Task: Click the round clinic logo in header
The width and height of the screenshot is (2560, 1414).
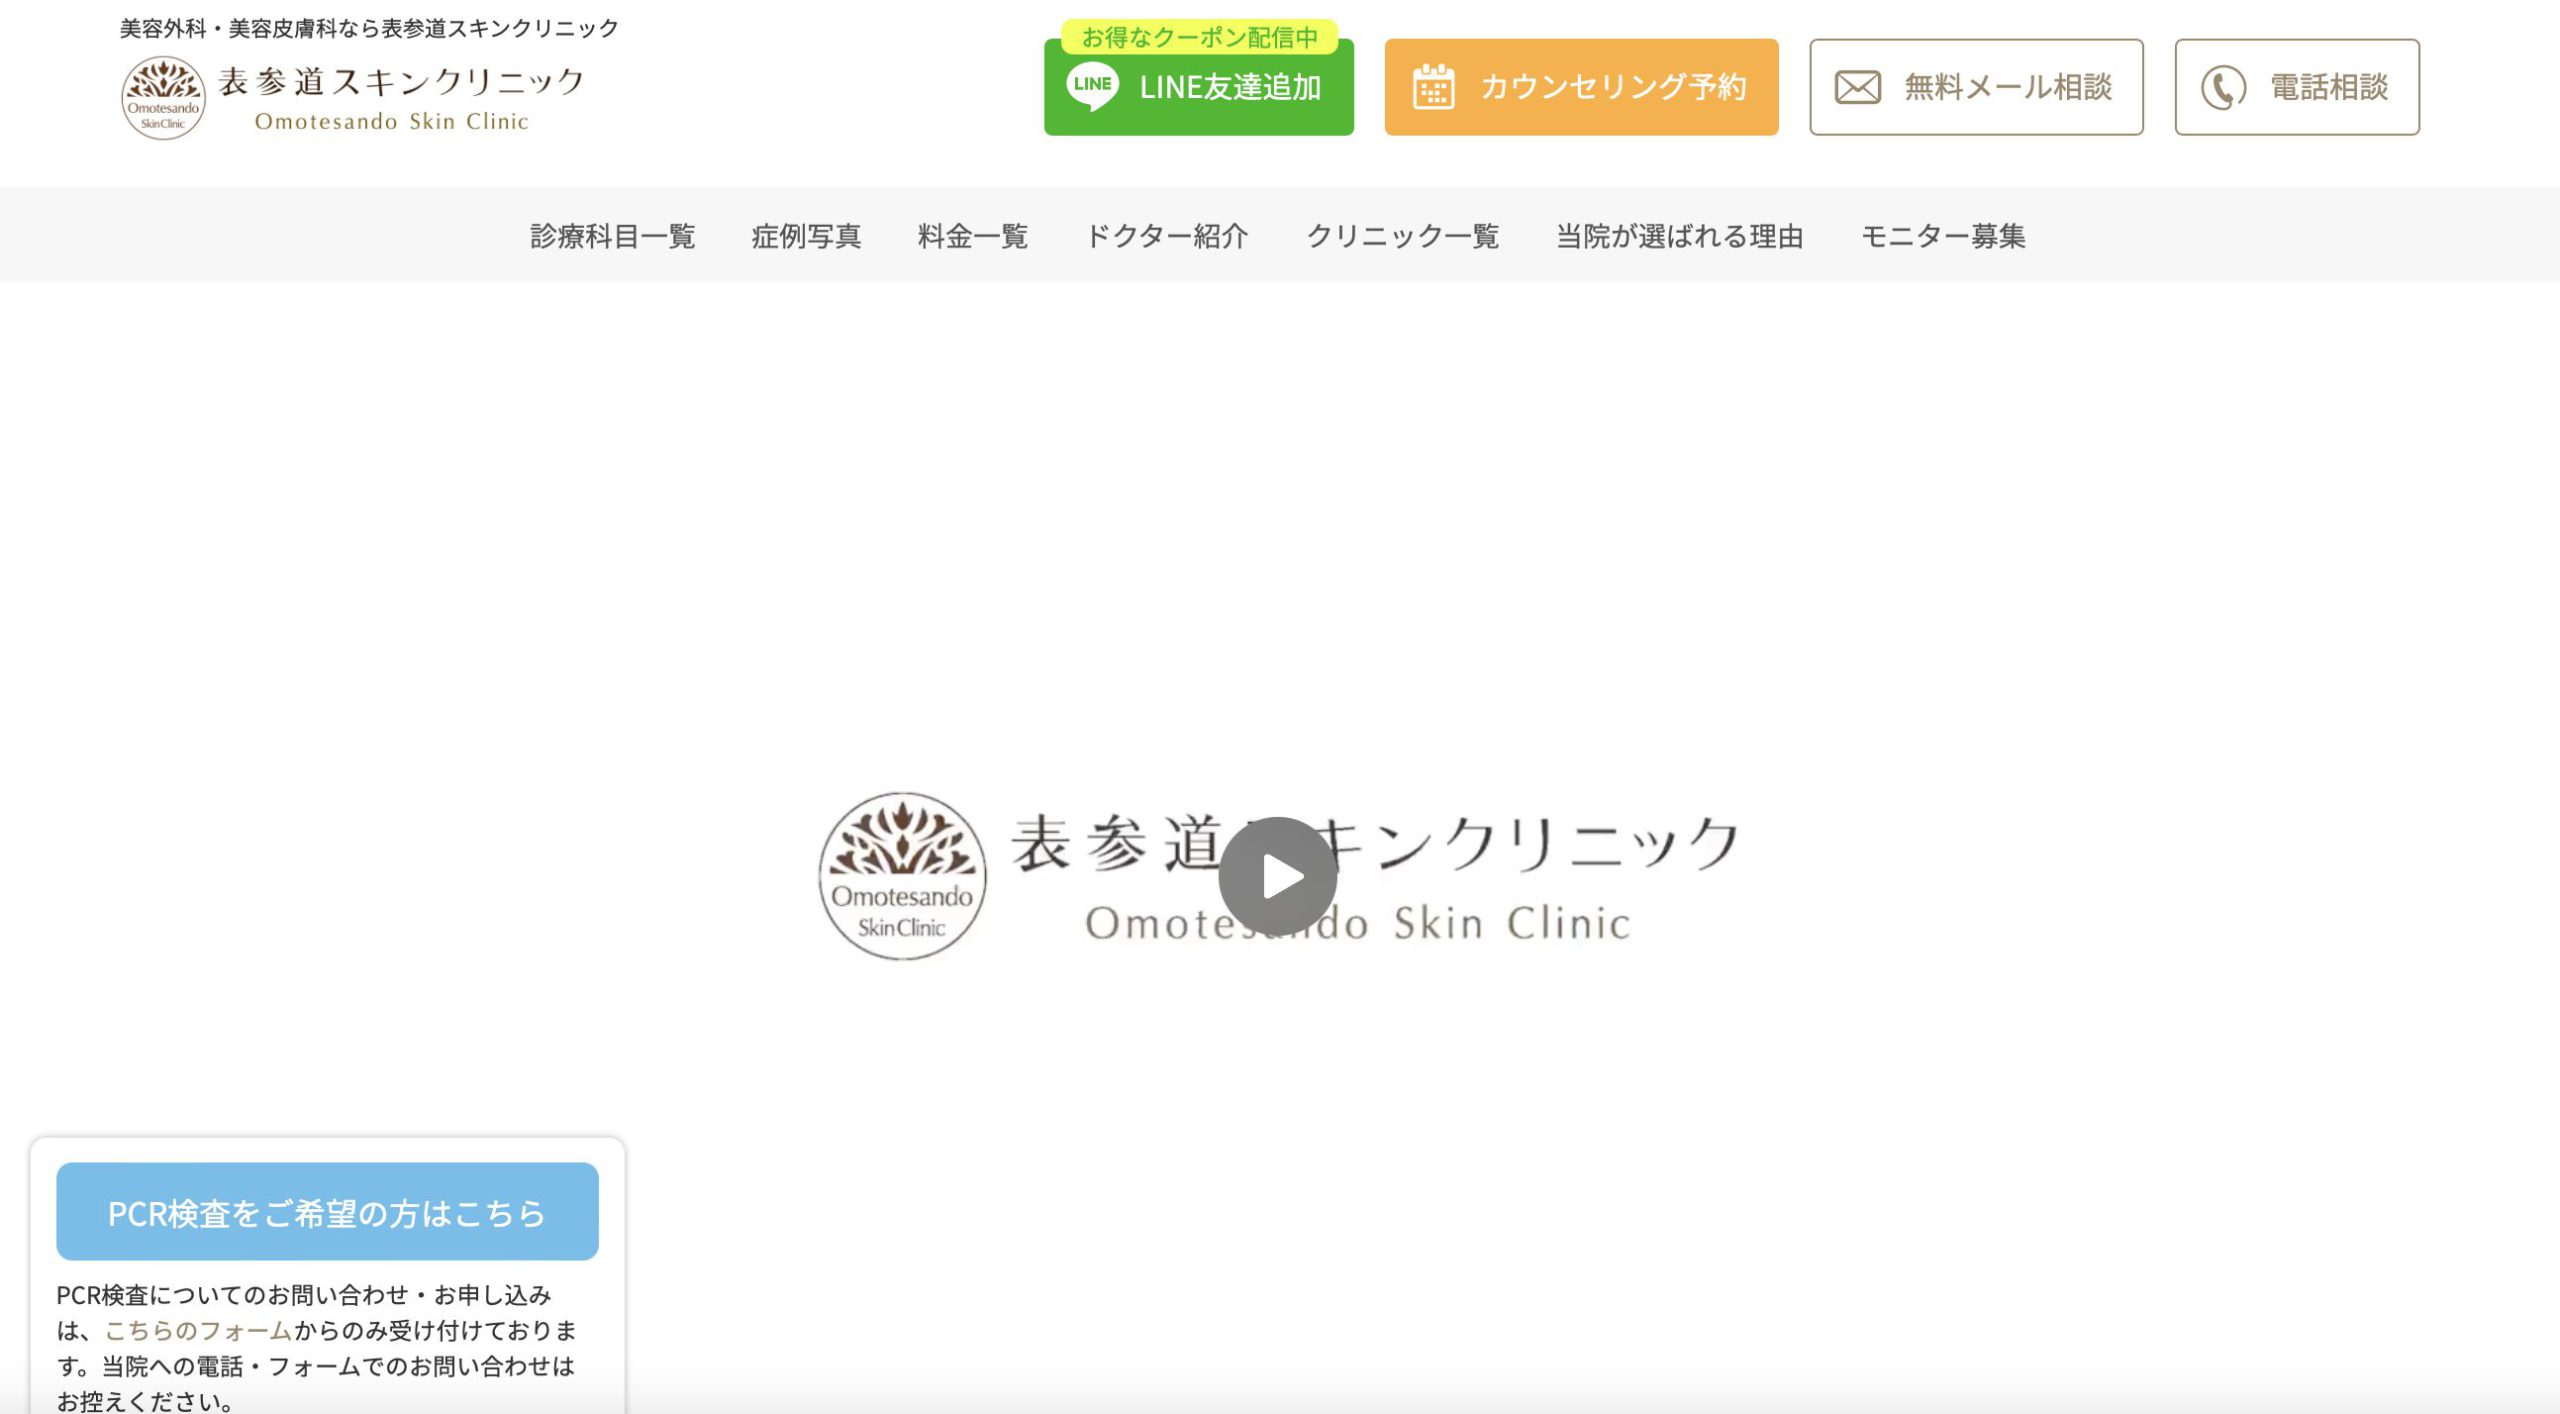Action: [x=163, y=98]
